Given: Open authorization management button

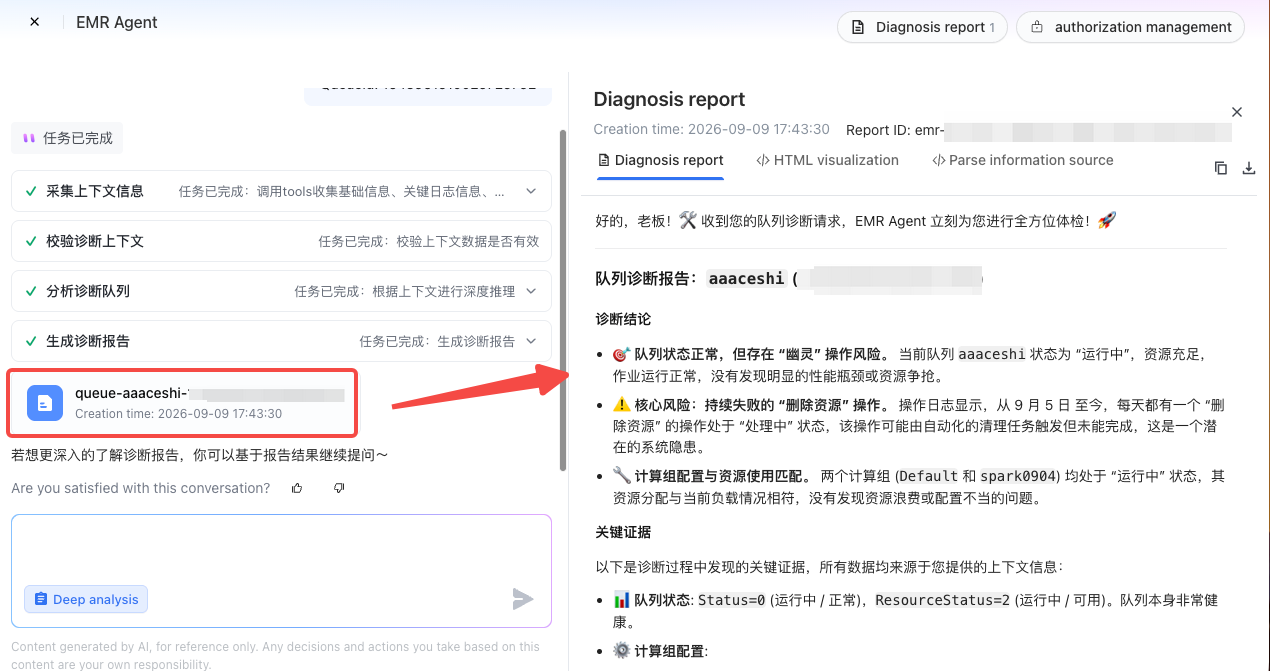Looking at the screenshot, I should coord(1130,27).
